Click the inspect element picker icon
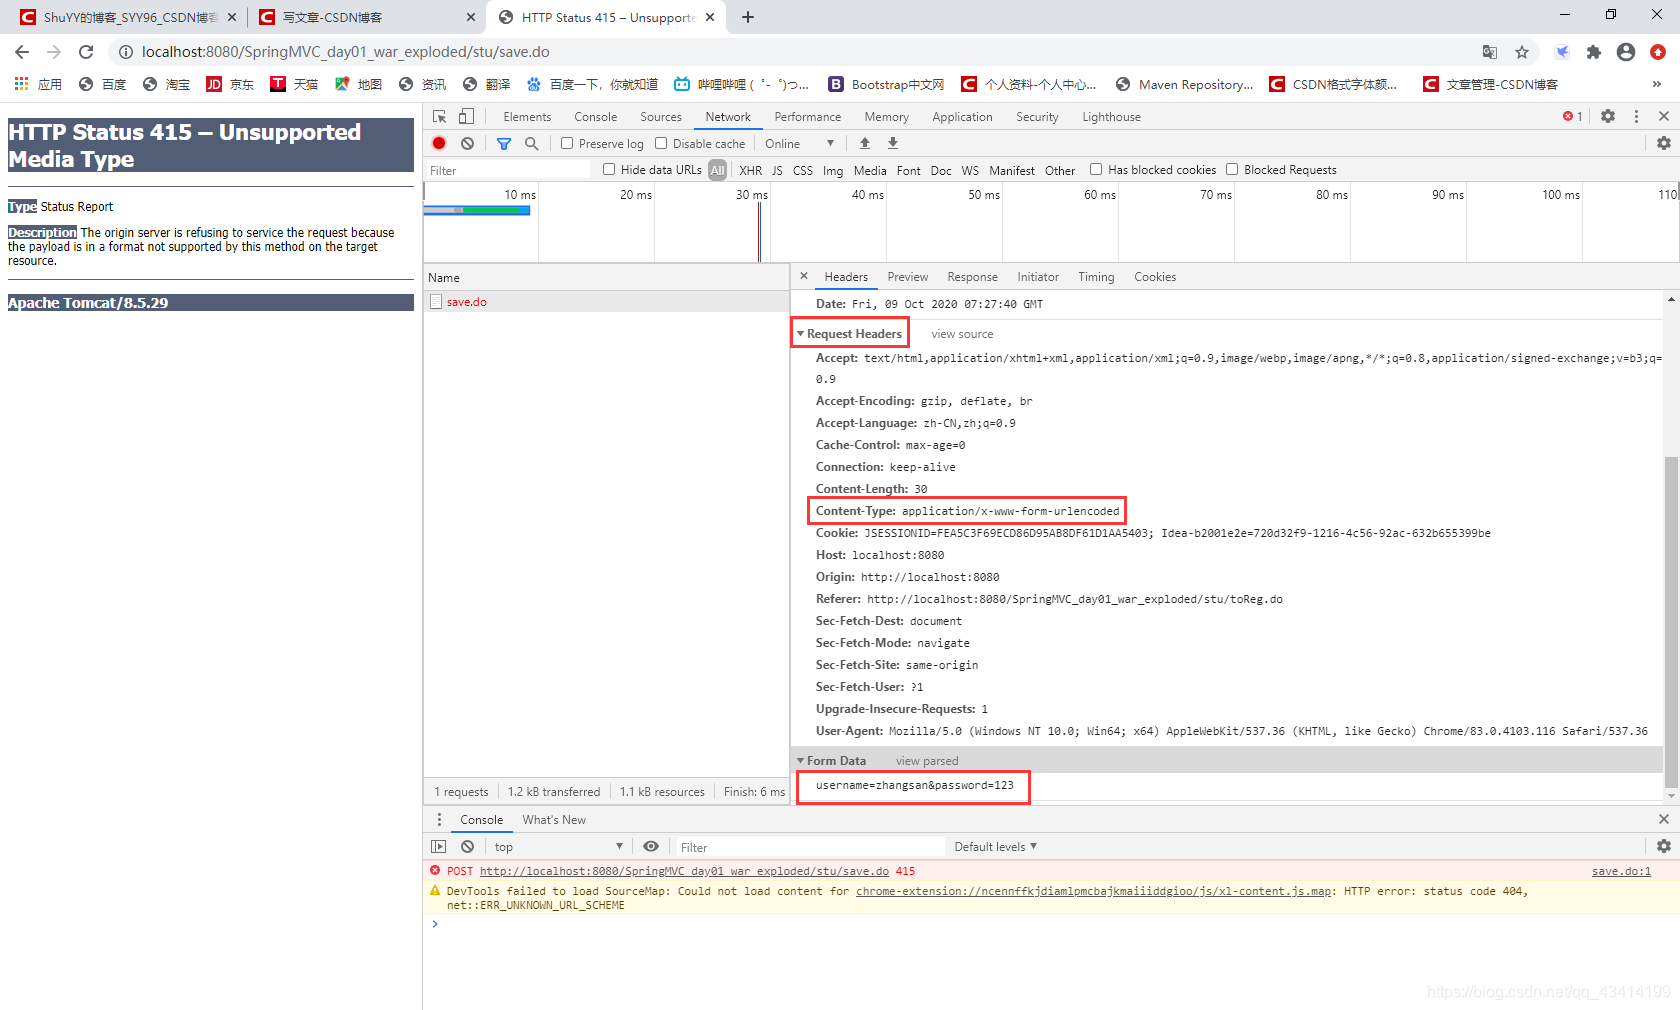1680x1010 pixels. pos(439,117)
